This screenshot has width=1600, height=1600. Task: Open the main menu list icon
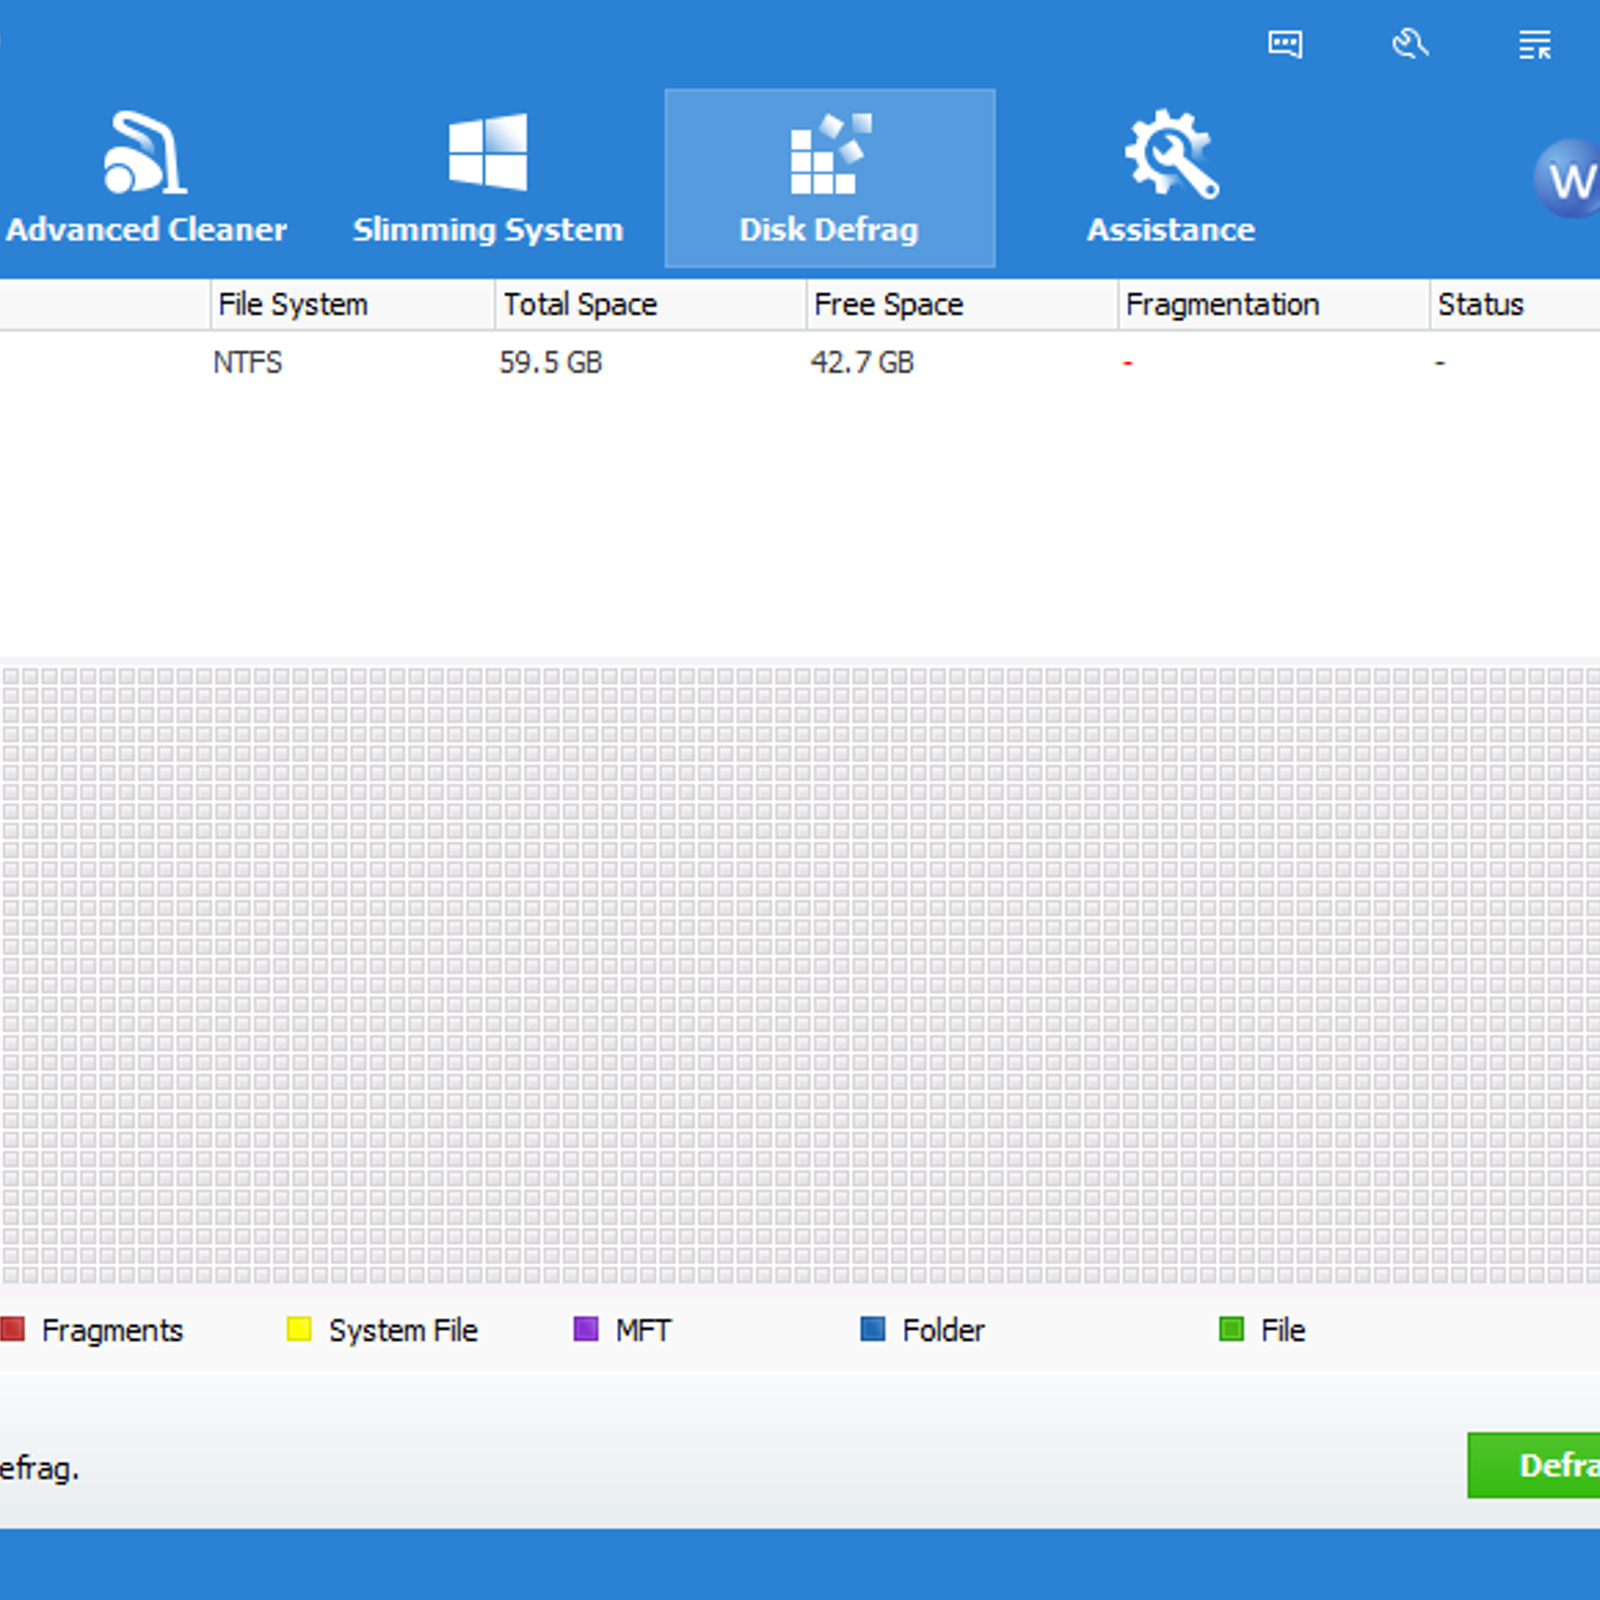coord(1535,44)
